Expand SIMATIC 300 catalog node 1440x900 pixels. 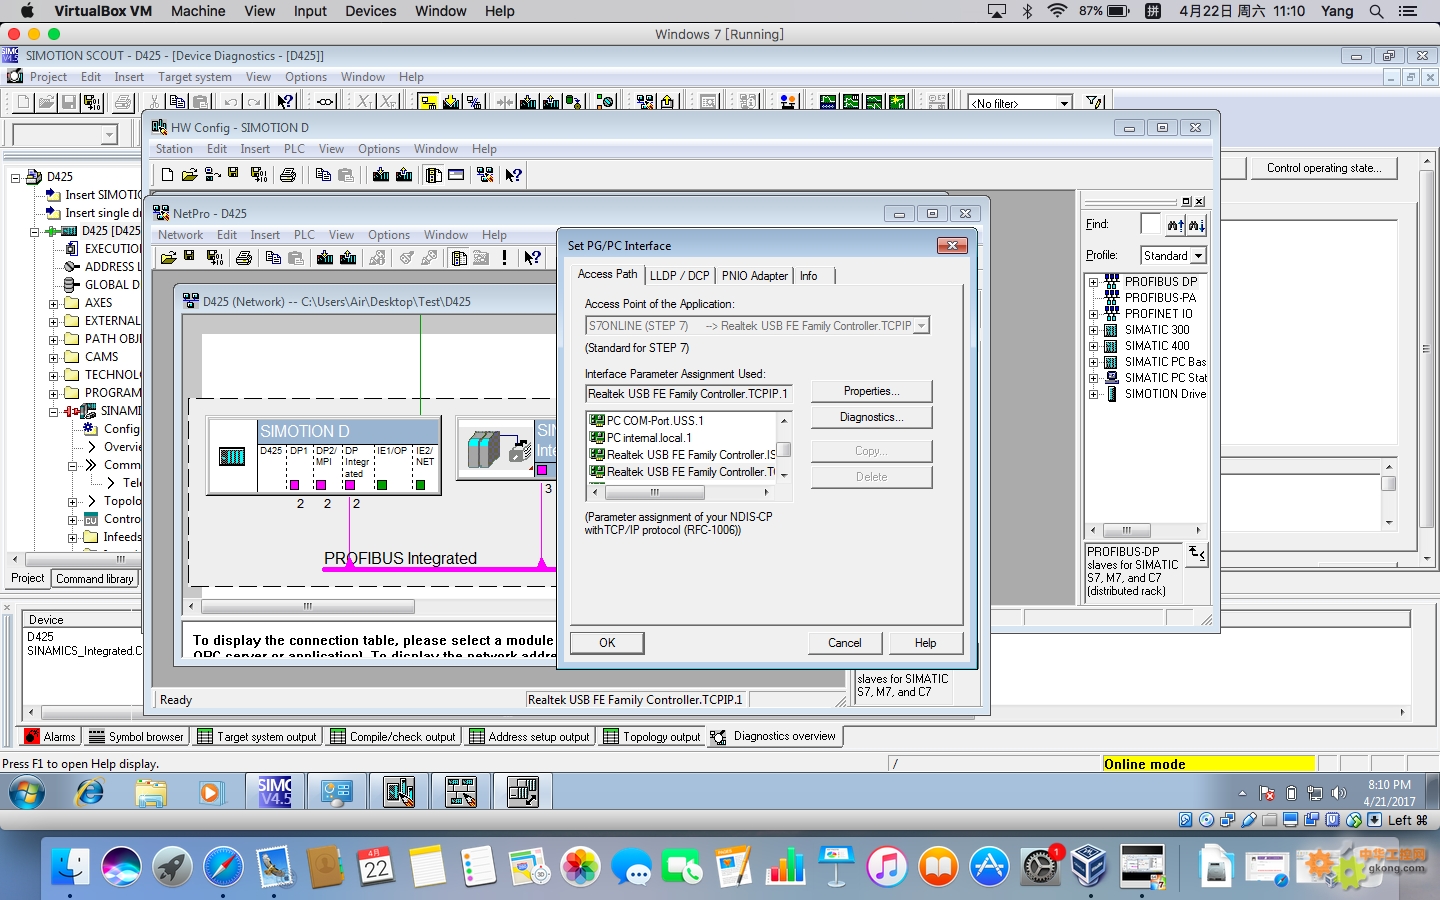click(x=1094, y=330)
